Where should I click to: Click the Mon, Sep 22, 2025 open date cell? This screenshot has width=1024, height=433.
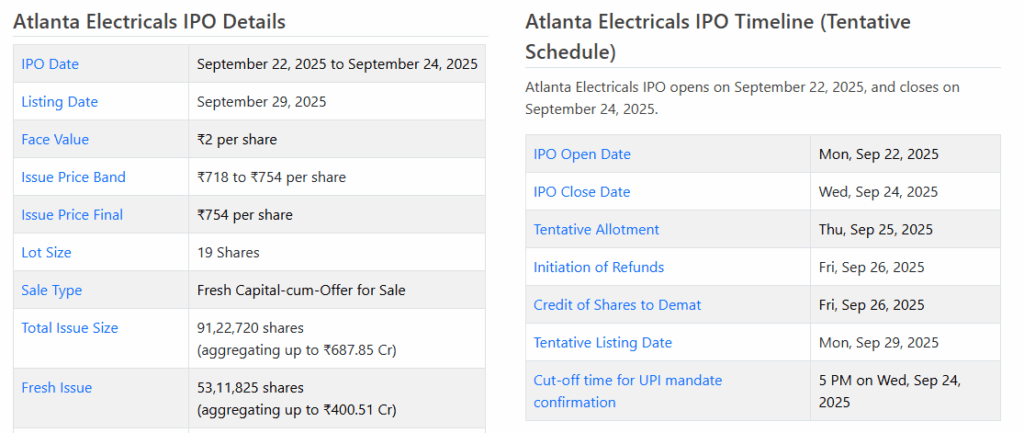[878, 154]
